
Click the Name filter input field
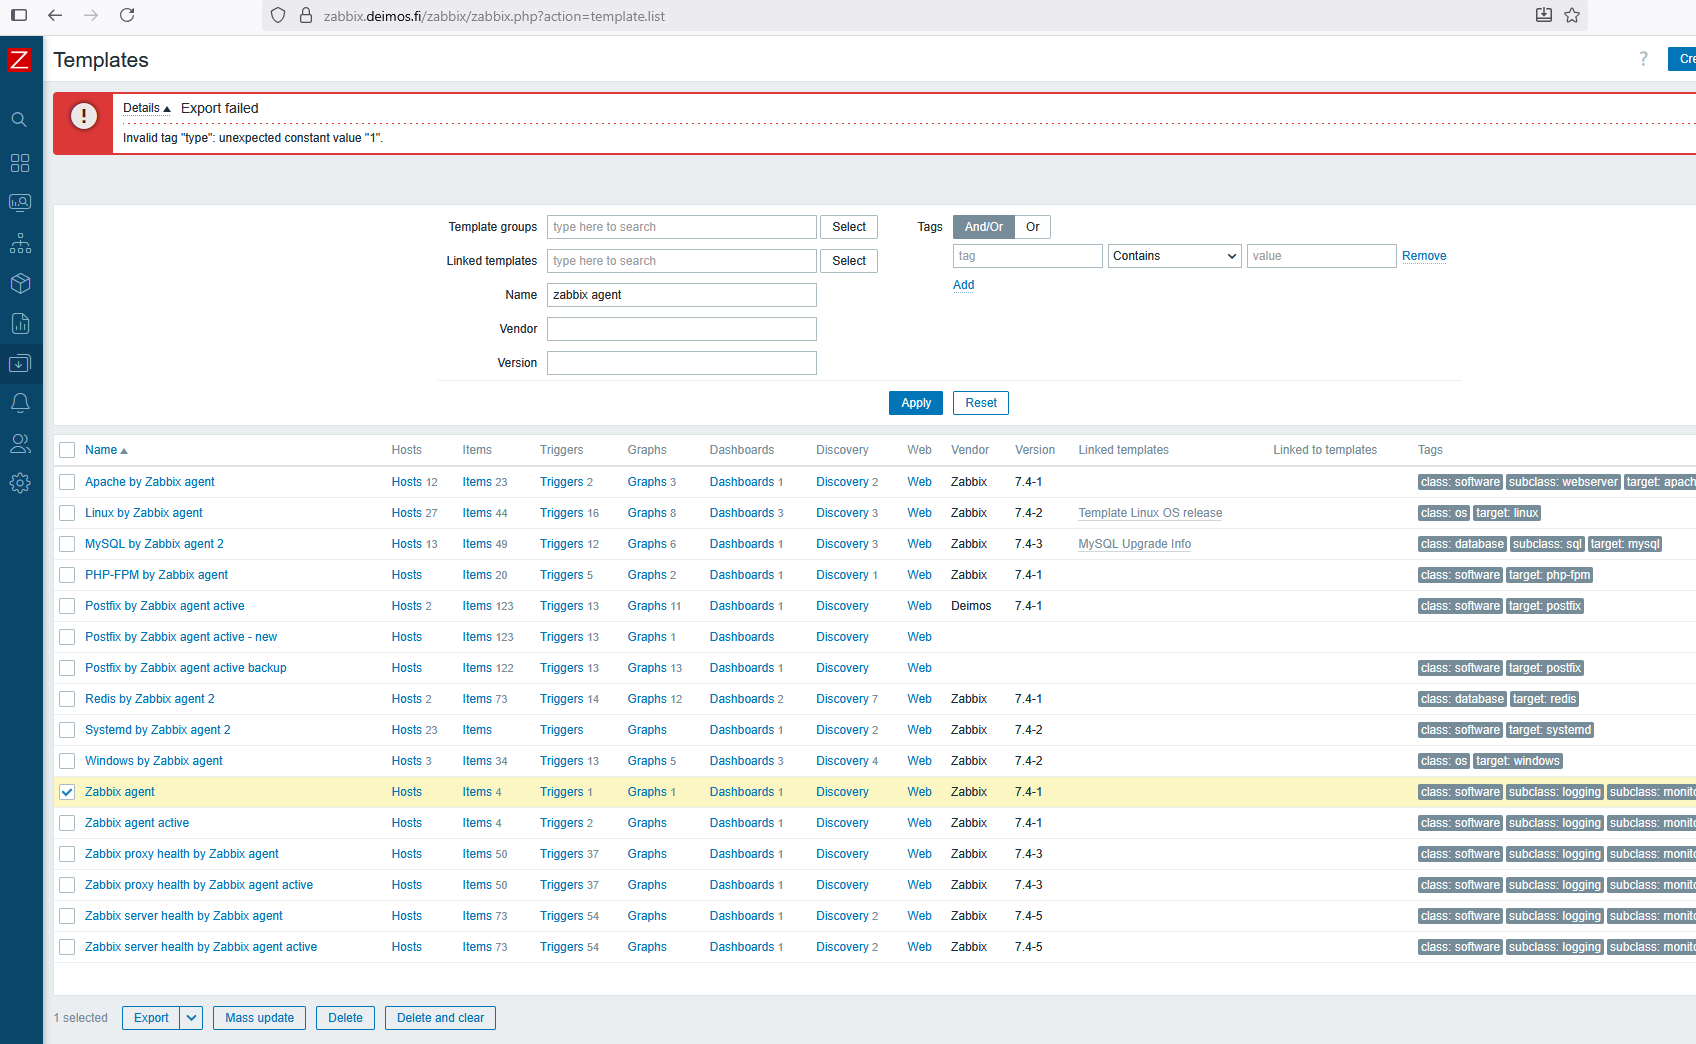(x=681, y=295)
